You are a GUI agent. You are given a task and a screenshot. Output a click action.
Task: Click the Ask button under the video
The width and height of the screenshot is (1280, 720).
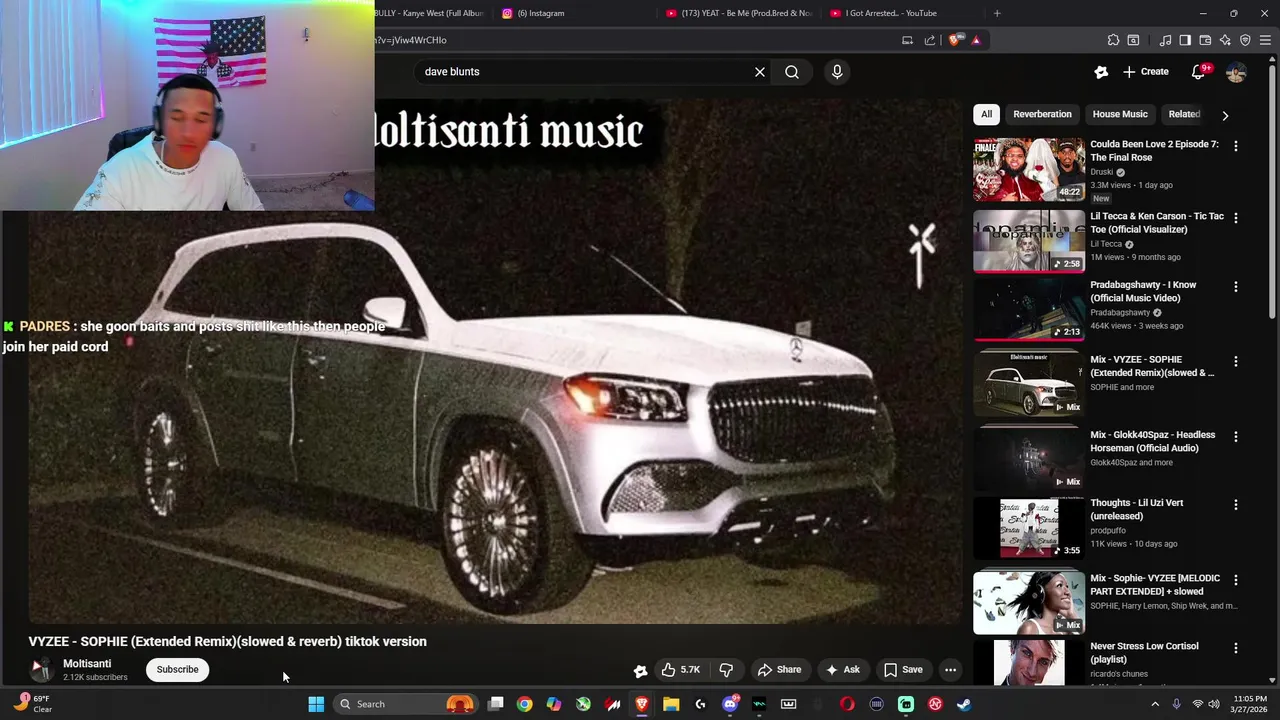[x=842, y=669]
